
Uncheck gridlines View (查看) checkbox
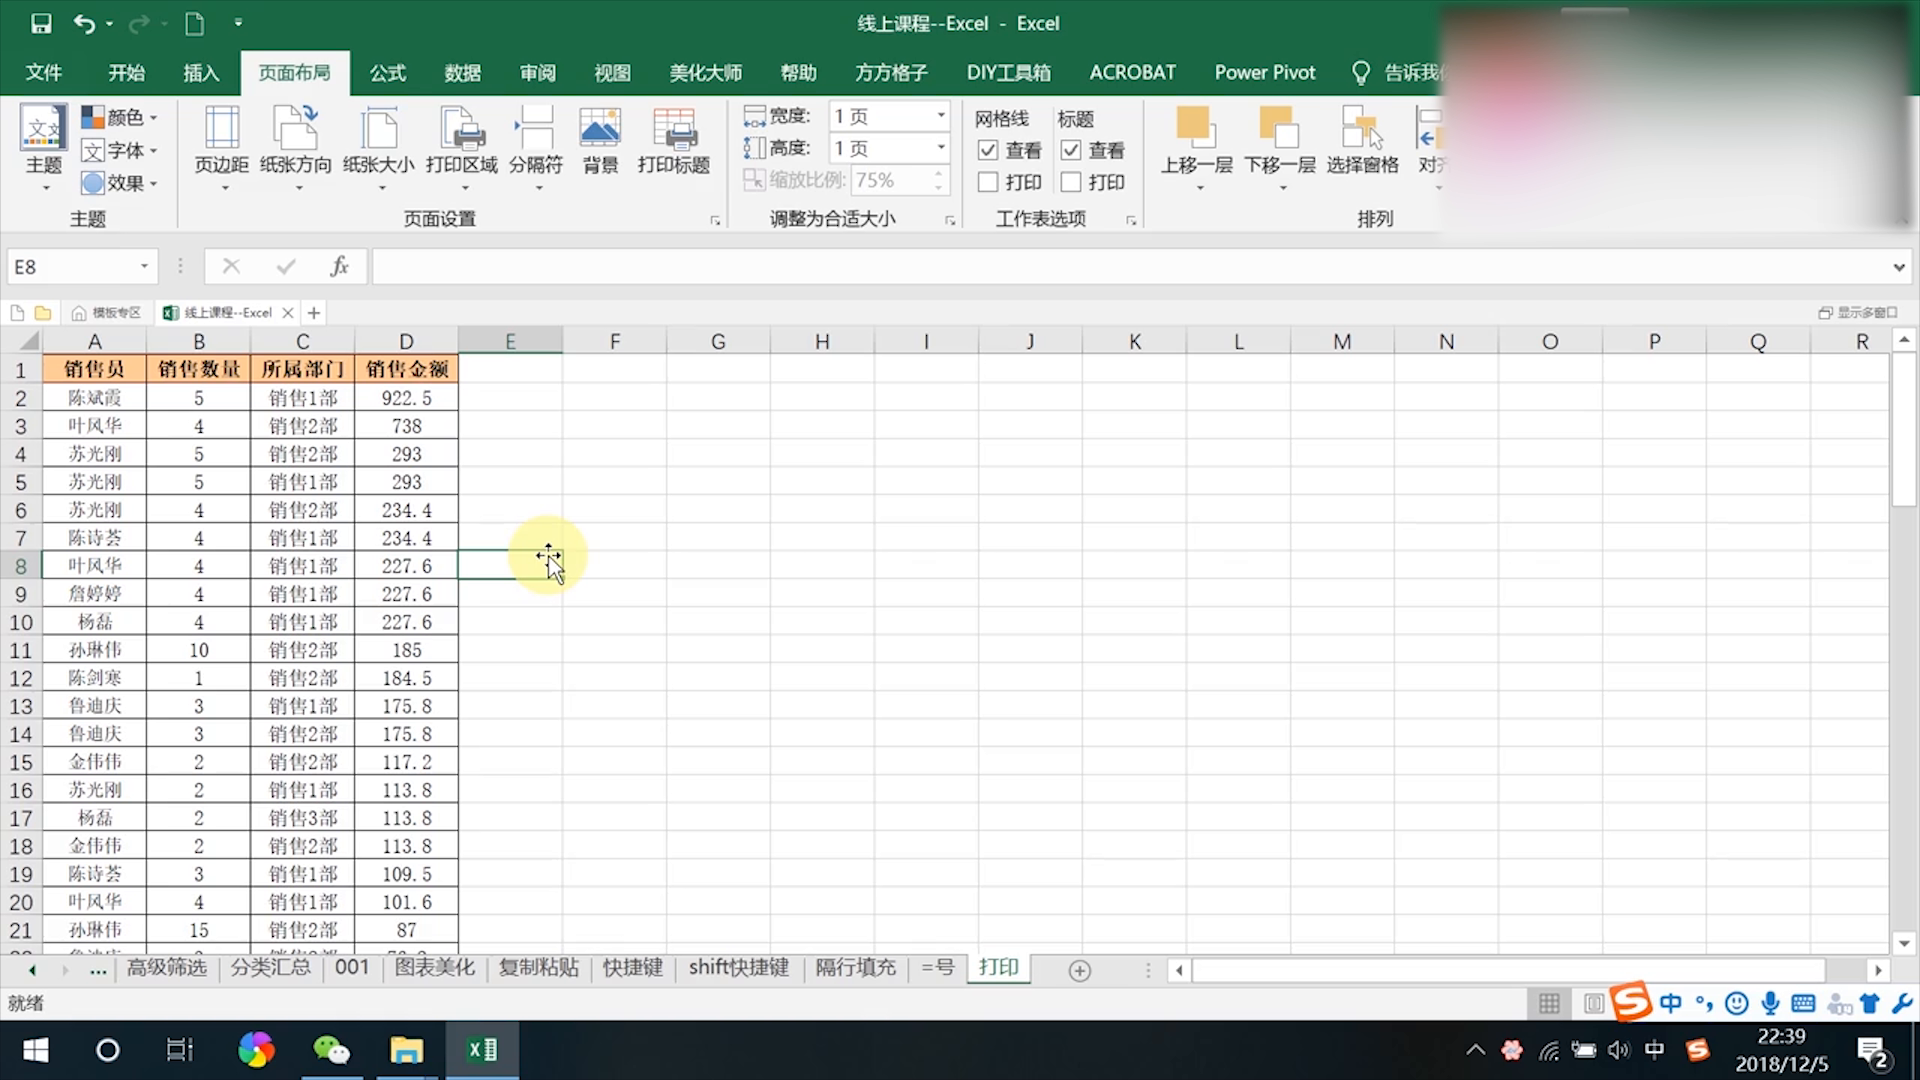988,150
